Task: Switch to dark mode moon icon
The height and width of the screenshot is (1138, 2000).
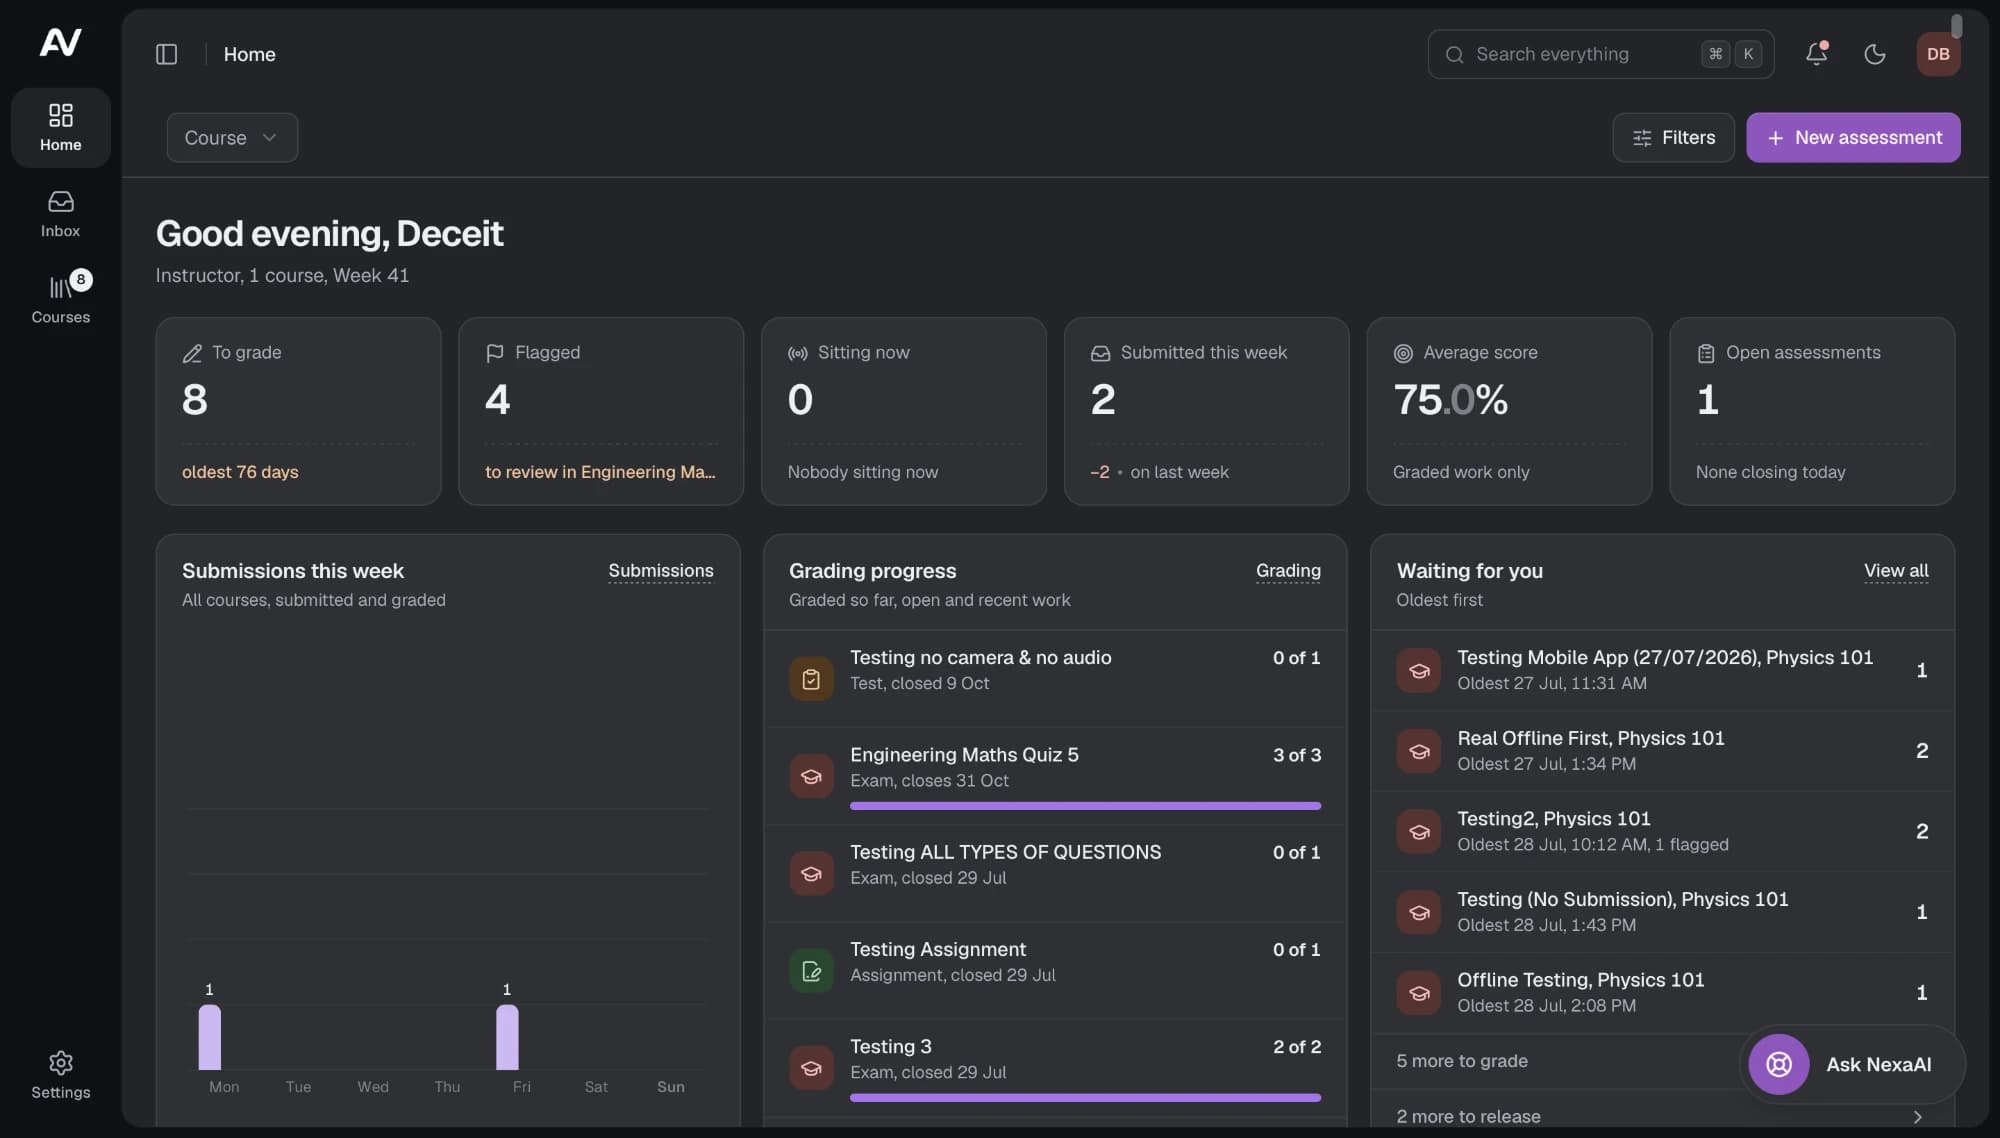Action: click(x=1875, y=54)
